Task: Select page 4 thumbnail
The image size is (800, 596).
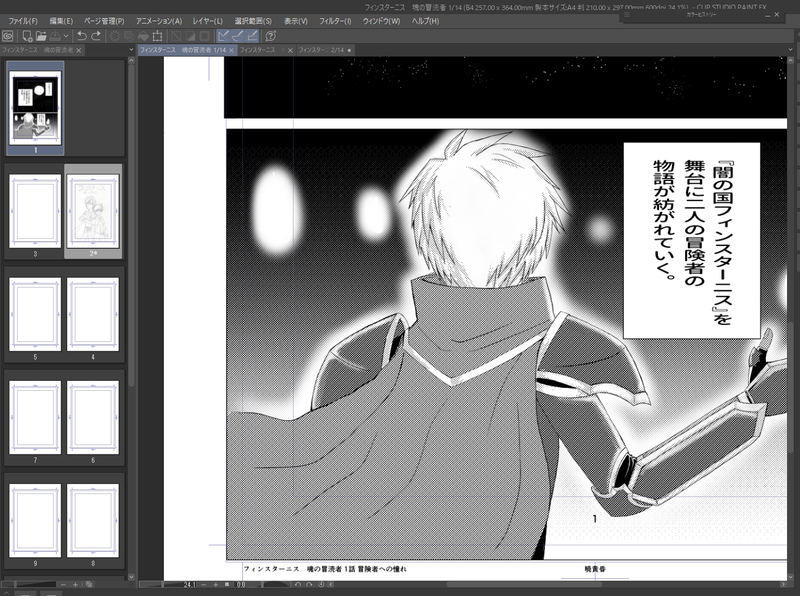Action: point(93,314)
